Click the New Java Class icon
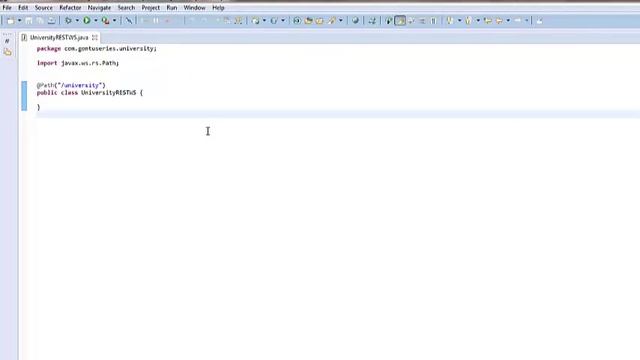Image resolution: width=640 pixels, height=360 pixels. click(274, 20)
